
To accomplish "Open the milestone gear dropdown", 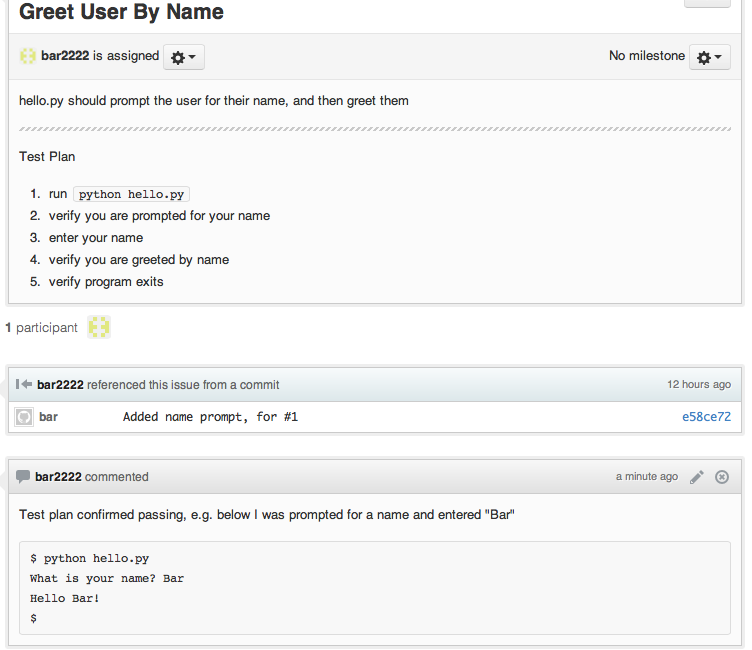I will click(x=710, y=57).
